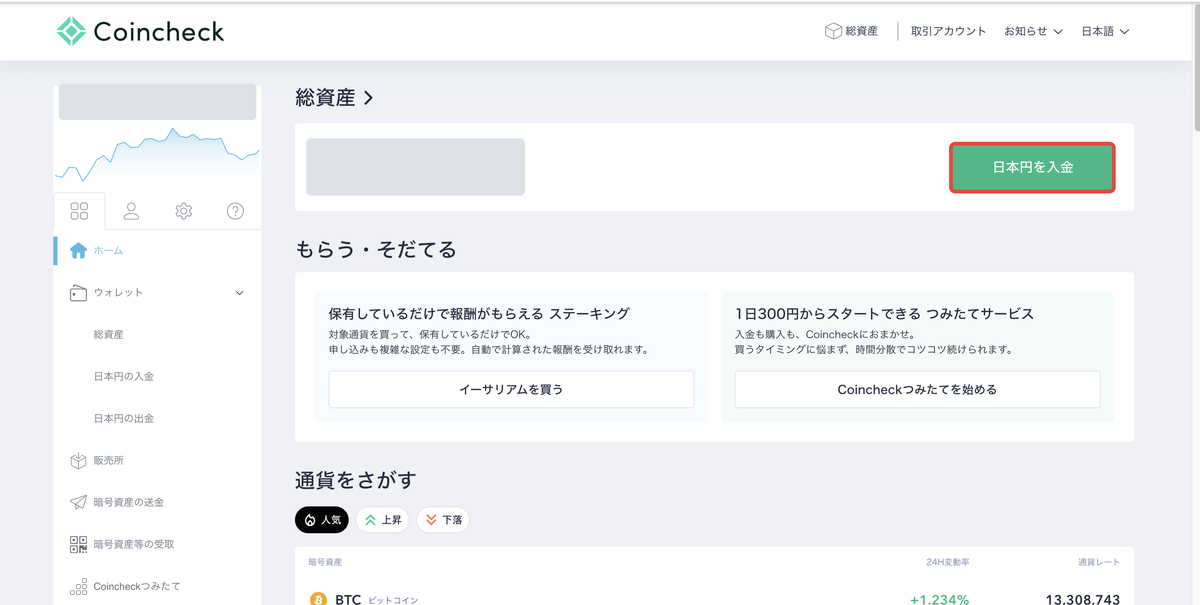Click the Coincheckつみたてを始める button
The image size is (1200, 605).
click(917, 389)
